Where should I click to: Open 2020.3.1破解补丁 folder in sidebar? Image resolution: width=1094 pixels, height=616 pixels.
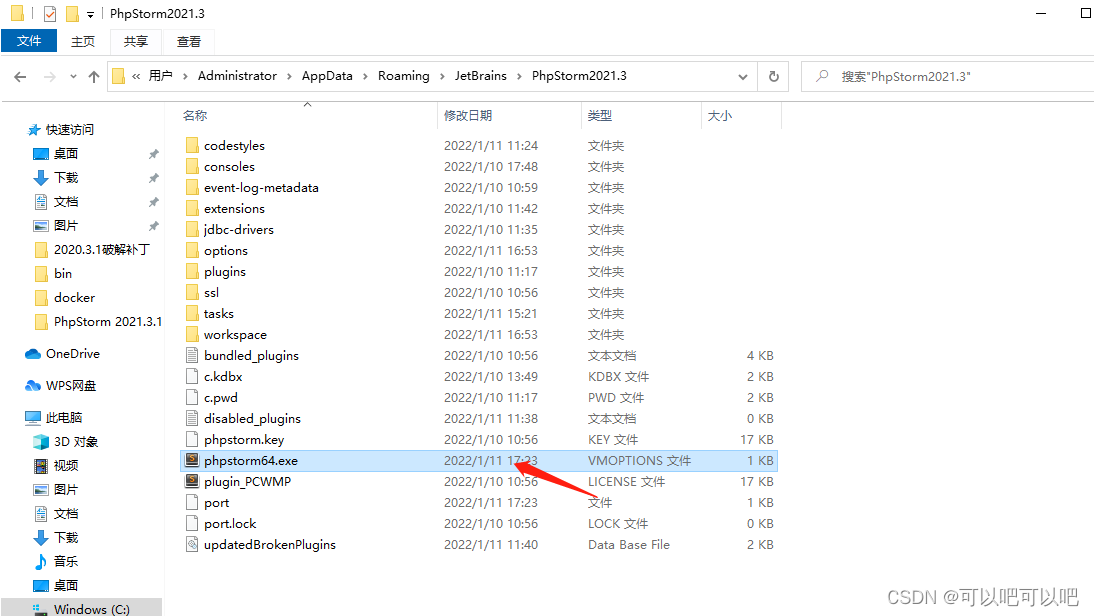[x=102, y=249]
